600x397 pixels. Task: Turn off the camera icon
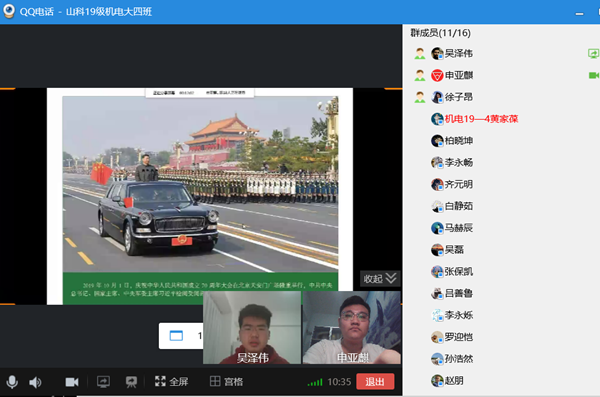click(x=72, y=382)
